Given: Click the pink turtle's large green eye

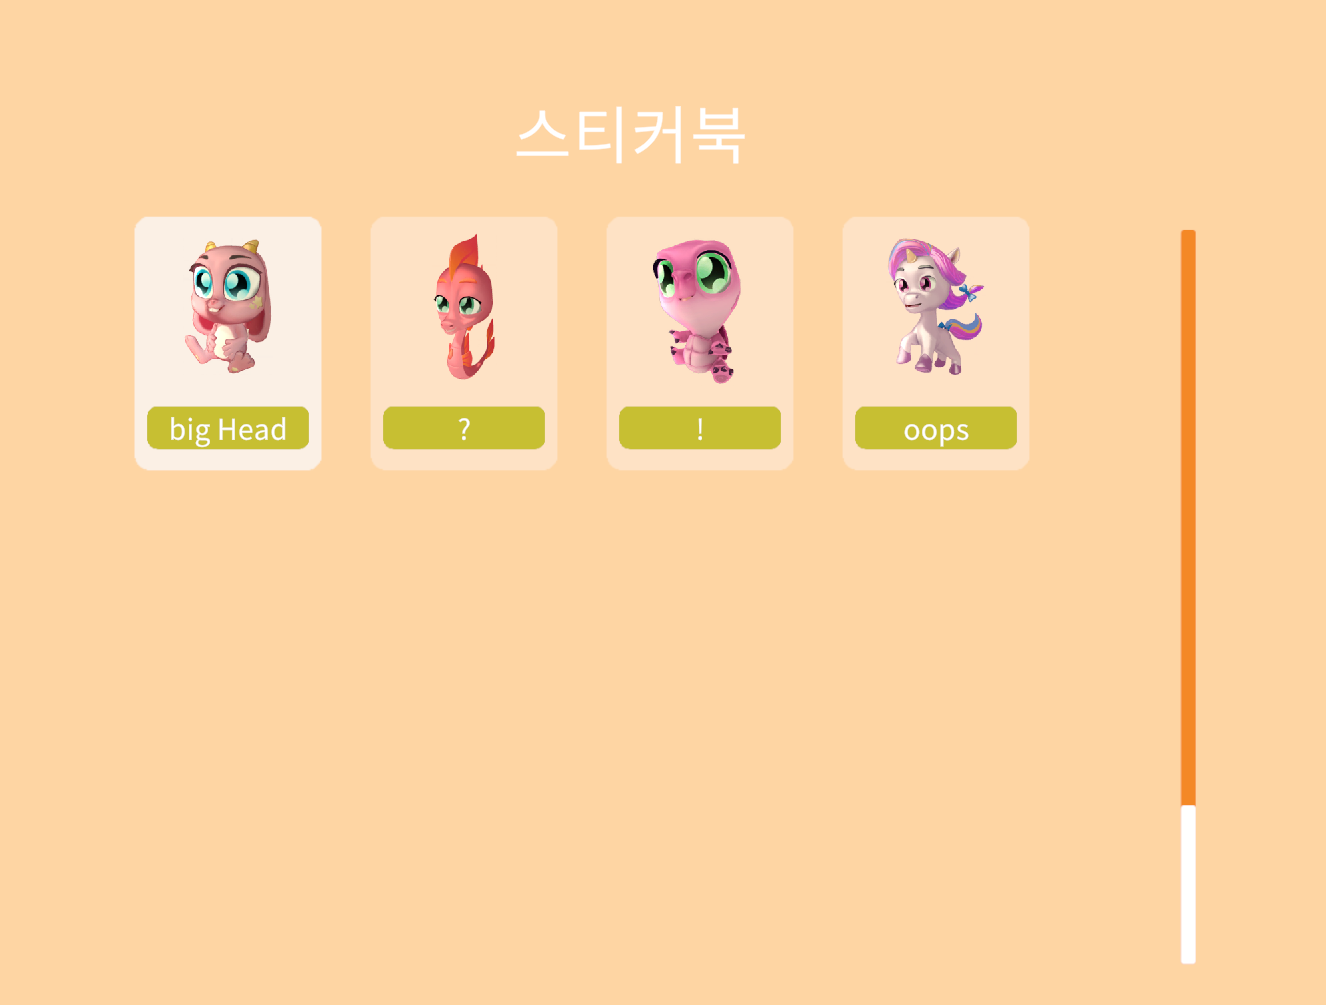Looking at the screenshot, I should (x=714, y=272).
